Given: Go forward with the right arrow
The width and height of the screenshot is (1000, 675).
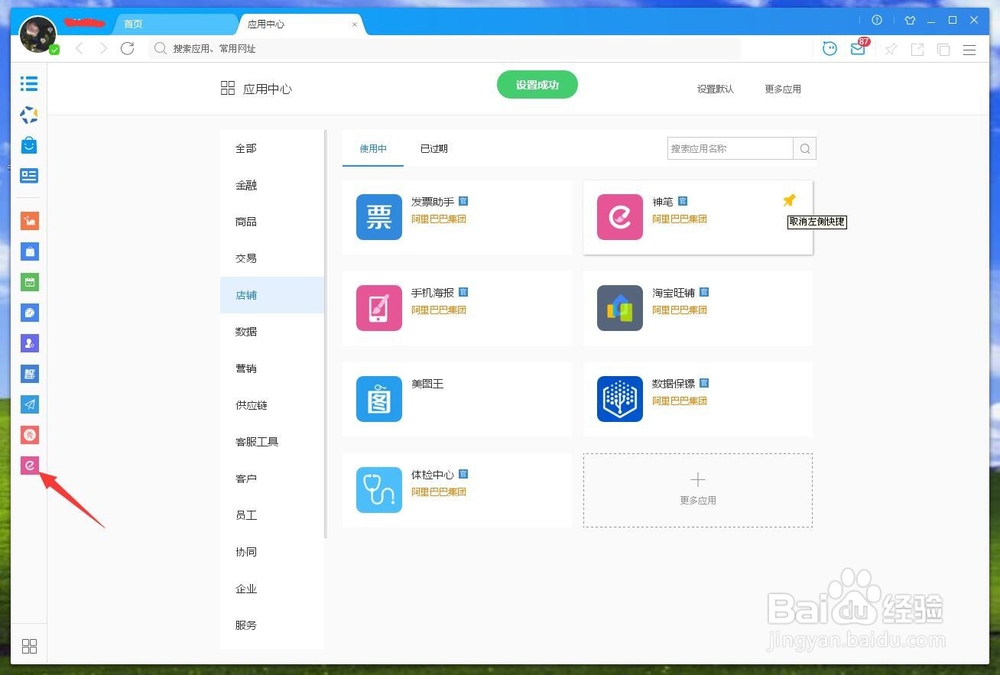Looking at the screenshot, I should tap(103, 48).
